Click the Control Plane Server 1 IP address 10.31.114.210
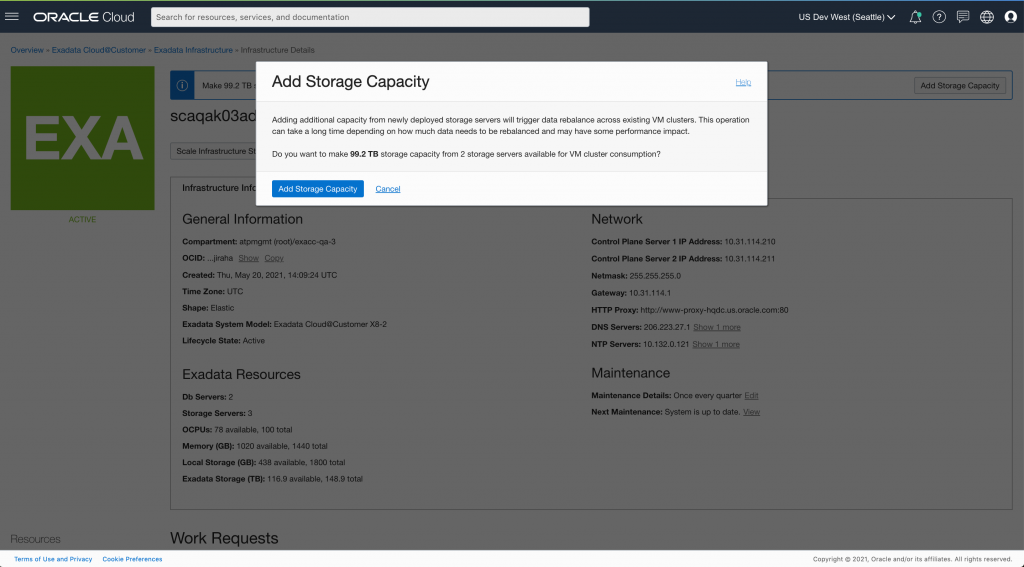 tap(750, 242)
